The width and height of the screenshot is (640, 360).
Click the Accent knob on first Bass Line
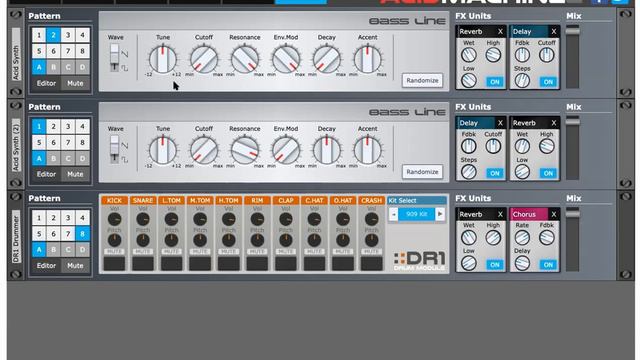(x=367, y=59)
